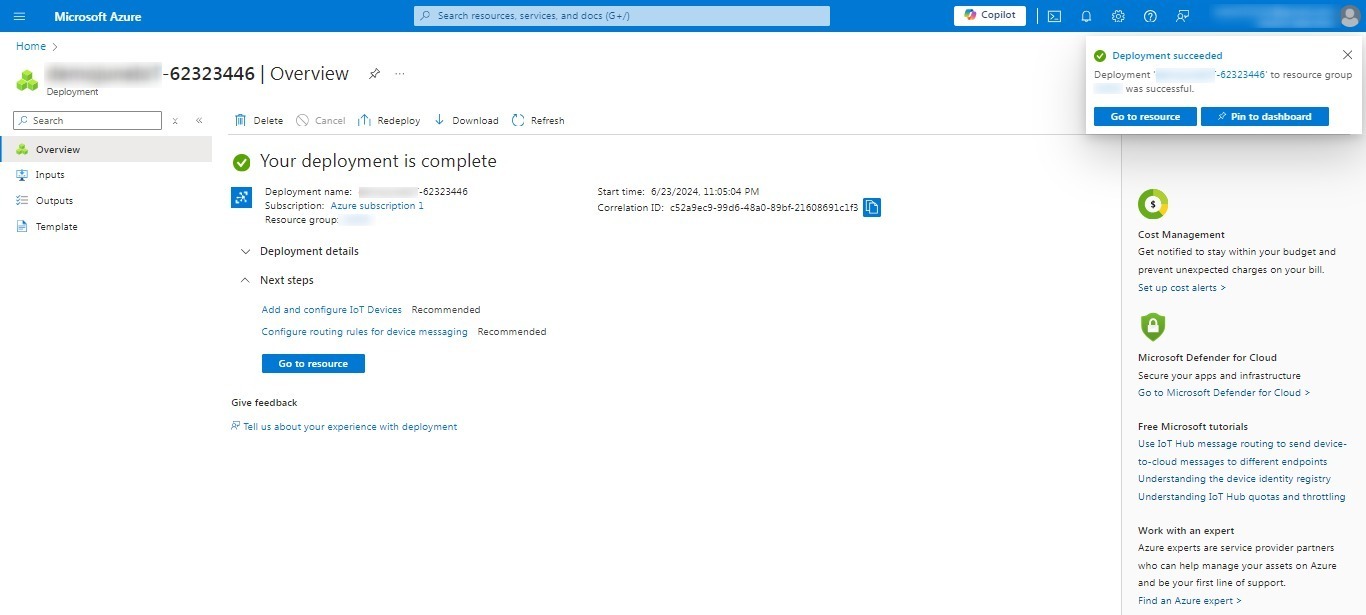This screenshot has width=1366, height=615.
Task: Click the account avatar icon
Action: (1349, 16)
